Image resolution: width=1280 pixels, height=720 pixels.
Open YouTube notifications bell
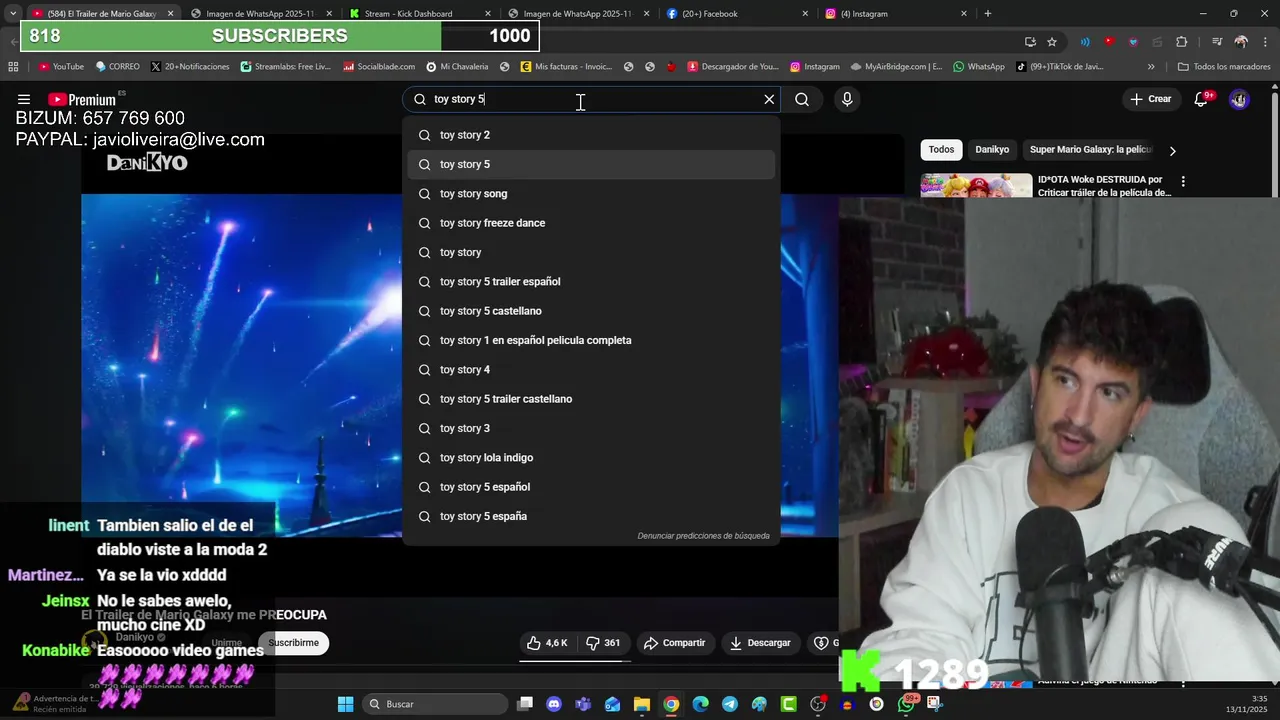click(1201, 99)
